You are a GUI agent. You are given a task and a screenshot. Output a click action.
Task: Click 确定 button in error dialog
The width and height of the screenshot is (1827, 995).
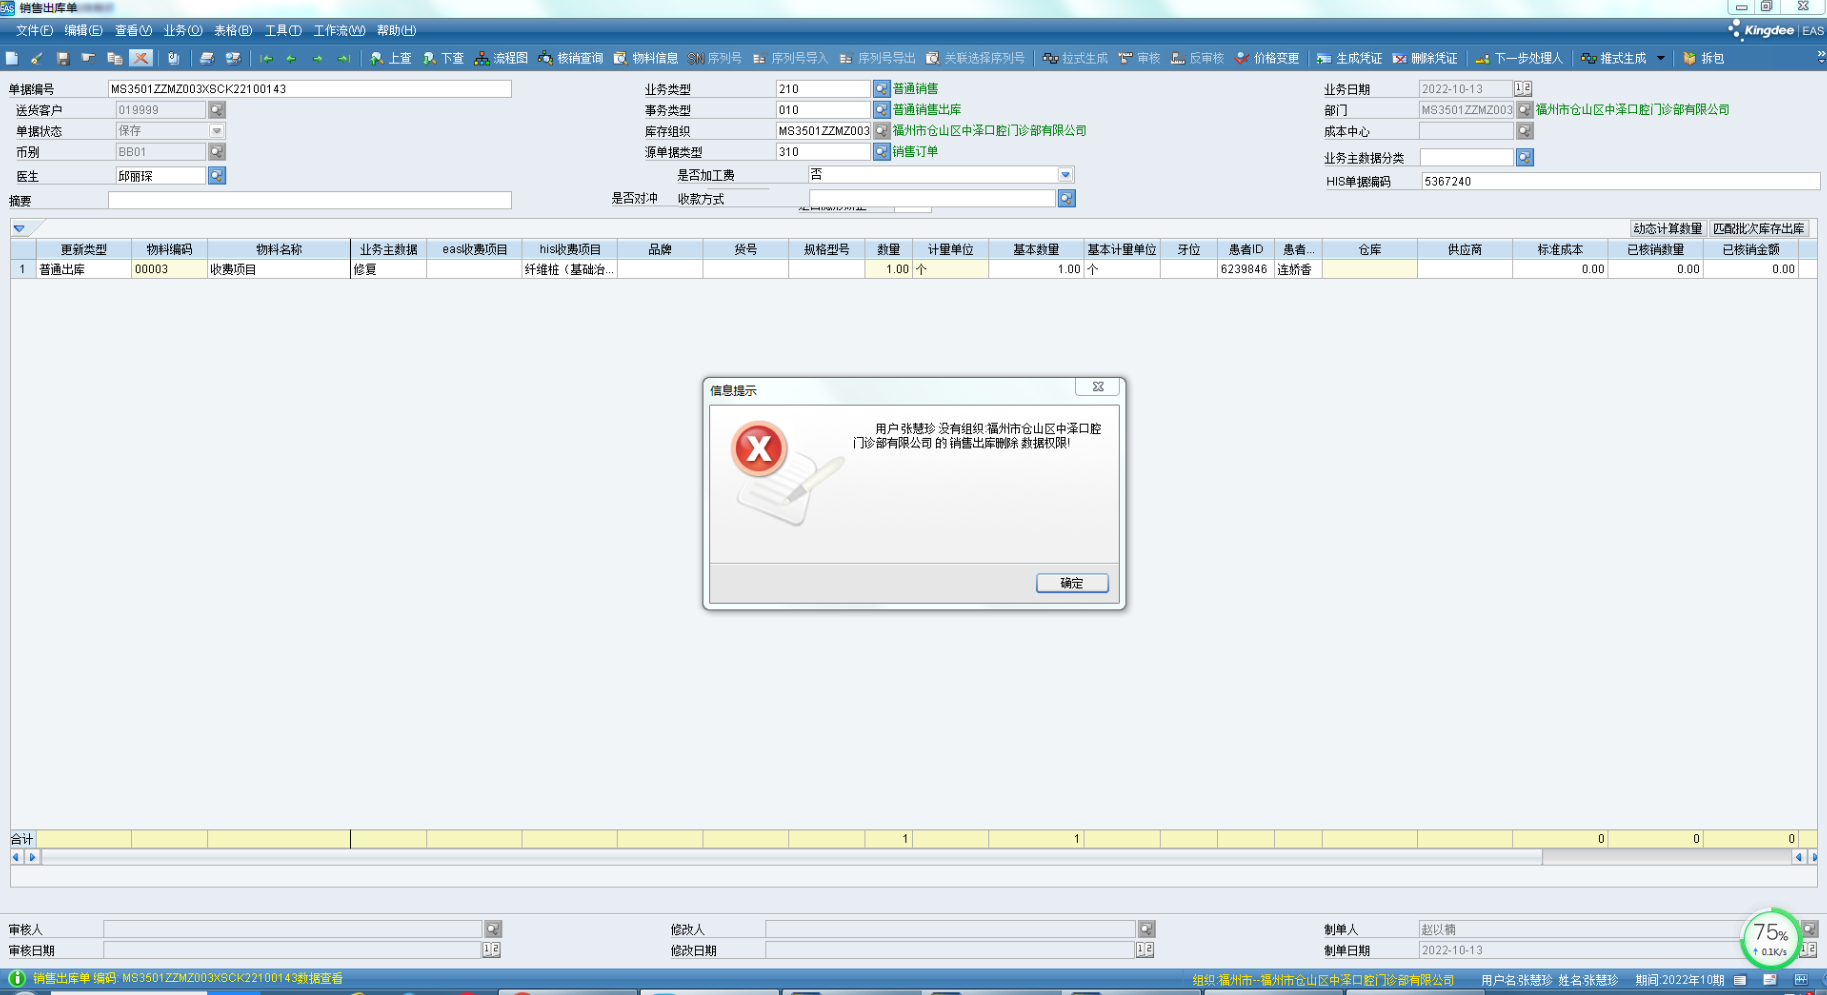(1071, 583)
